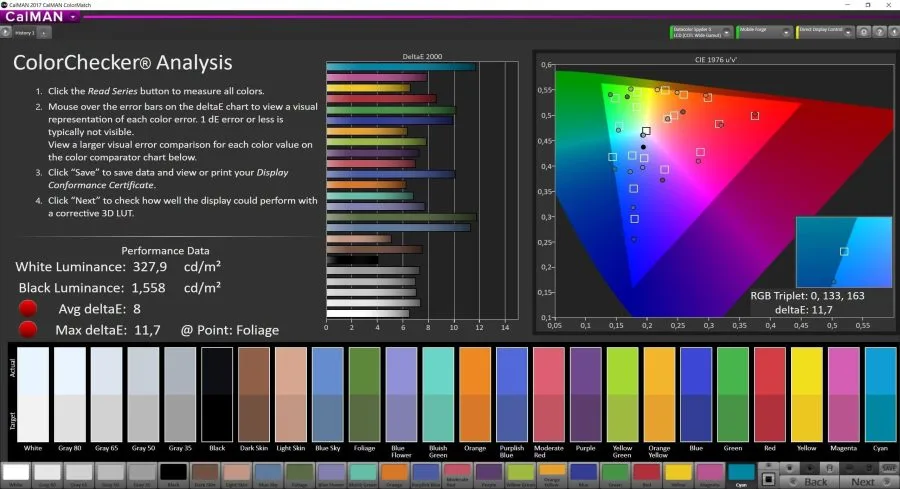
Task: Click the '@ Point: Foliage' text
Action: click(230, 330)
